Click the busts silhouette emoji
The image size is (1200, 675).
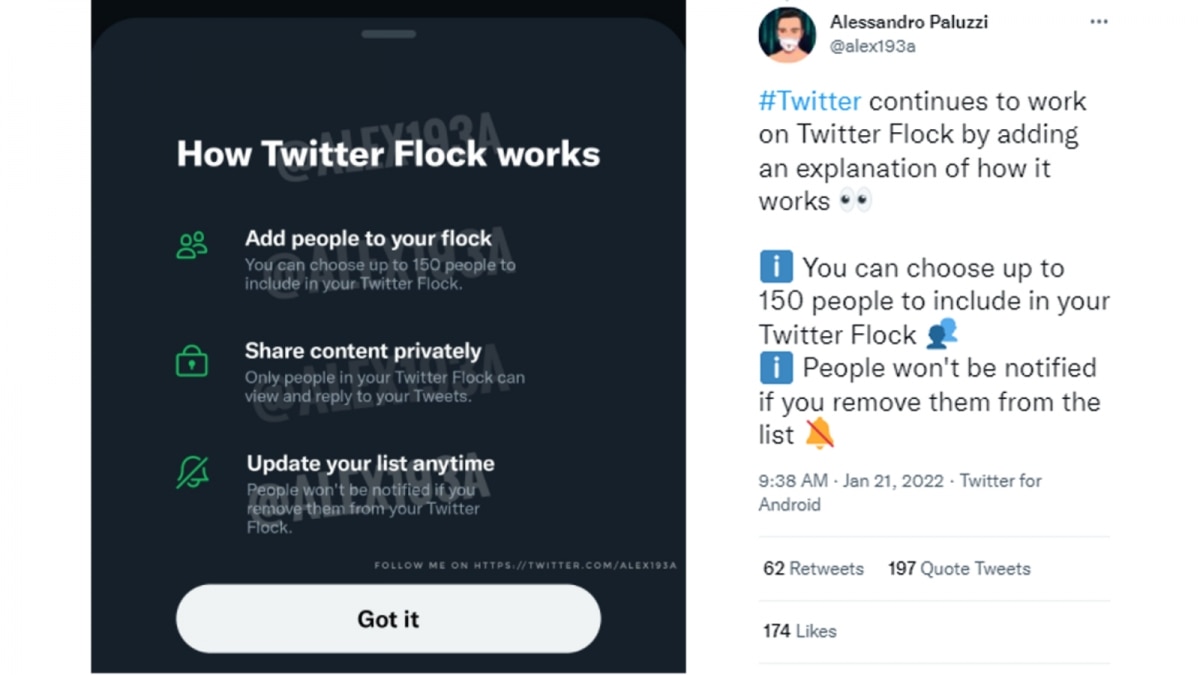(941, 334)
